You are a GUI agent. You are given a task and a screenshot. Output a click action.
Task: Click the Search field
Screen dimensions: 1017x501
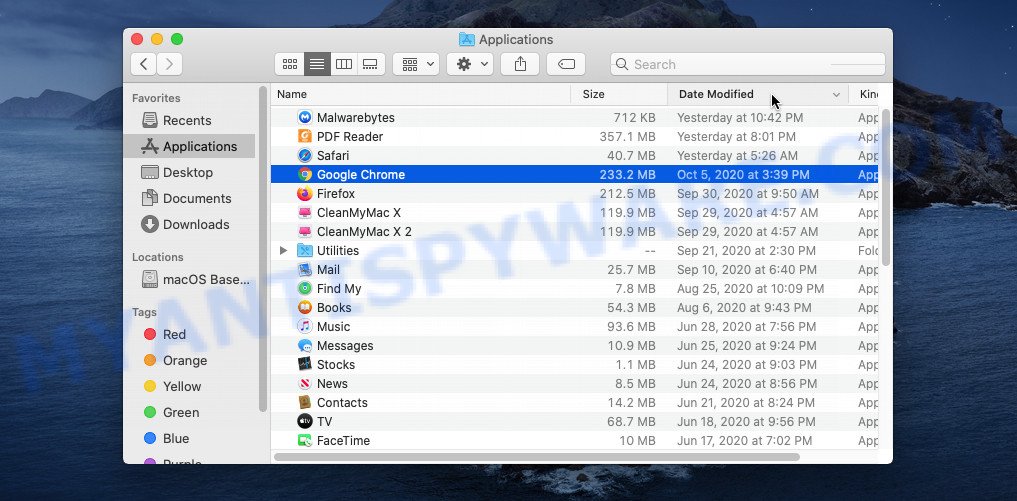(748, 64)
